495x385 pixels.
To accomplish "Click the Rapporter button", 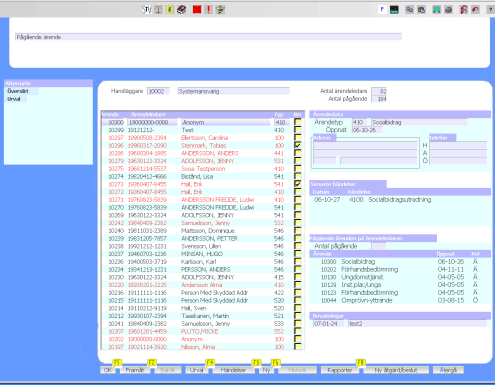I will [340, 370].
